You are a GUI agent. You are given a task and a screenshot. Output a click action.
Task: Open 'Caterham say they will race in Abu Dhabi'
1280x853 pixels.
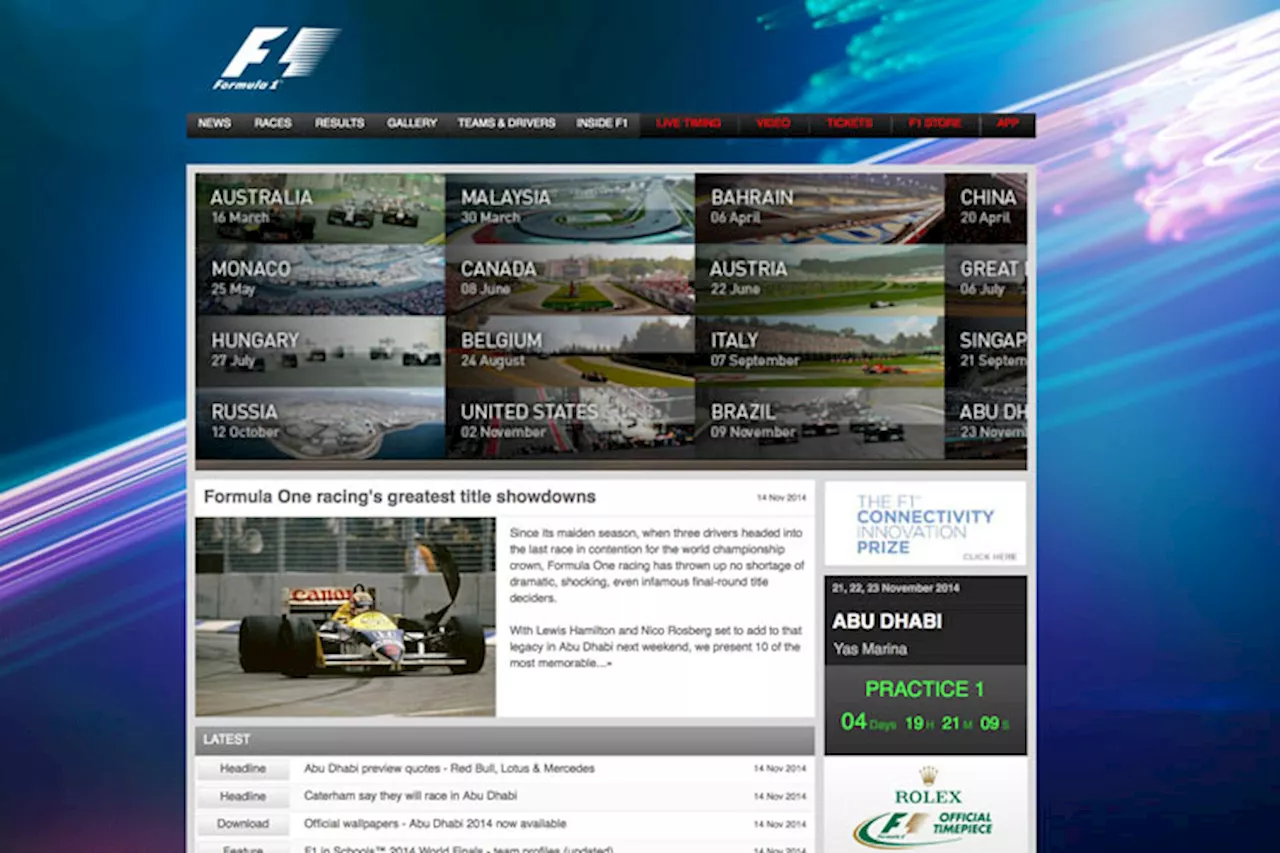click(411, 797)
